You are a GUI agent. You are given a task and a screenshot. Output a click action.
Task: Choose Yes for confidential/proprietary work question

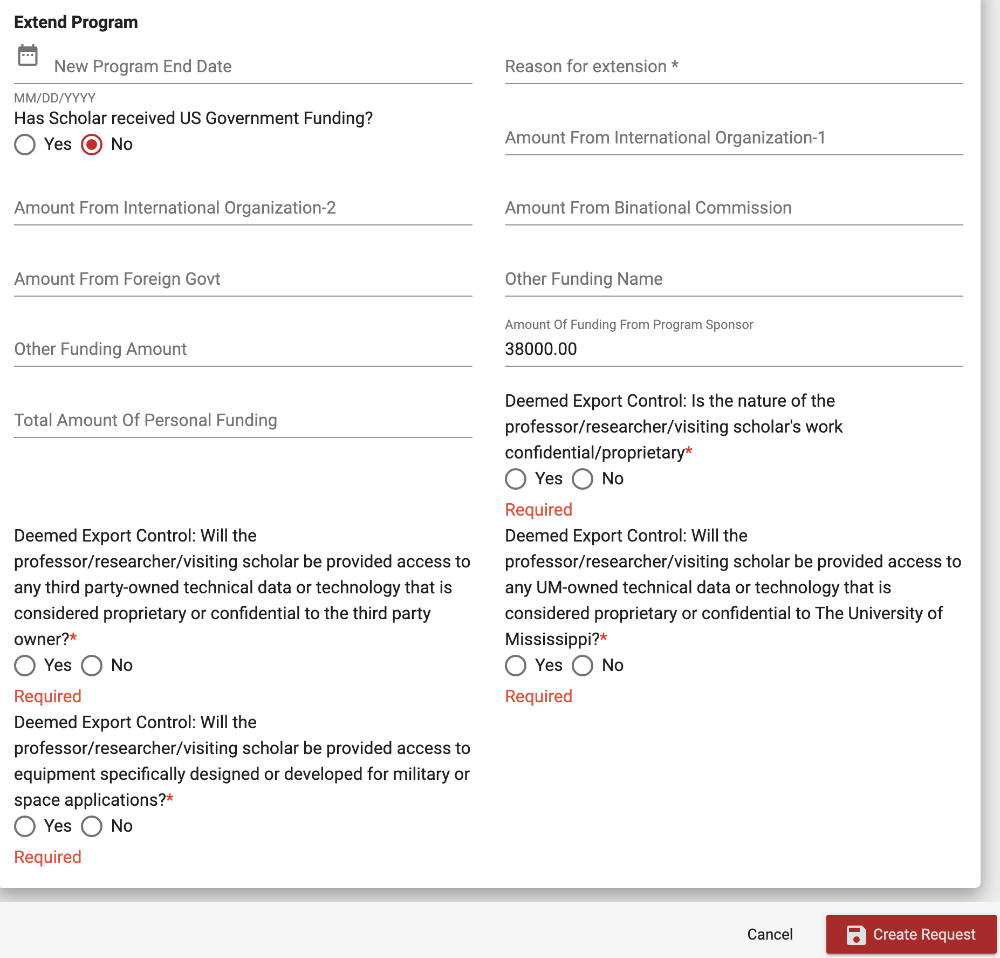(x=516, y=479)
